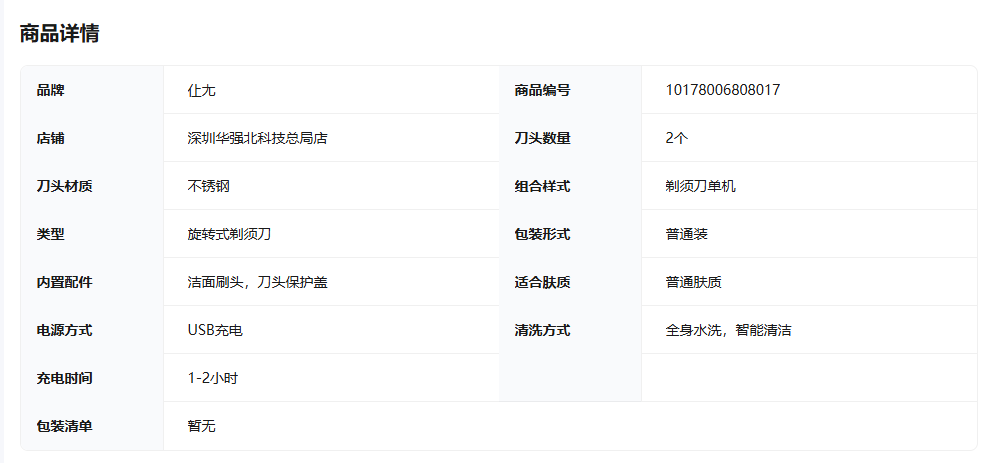Click the 剃须刀单机 combination style value
This screenshot has height=463, width=988.
[x=700, y=186]
